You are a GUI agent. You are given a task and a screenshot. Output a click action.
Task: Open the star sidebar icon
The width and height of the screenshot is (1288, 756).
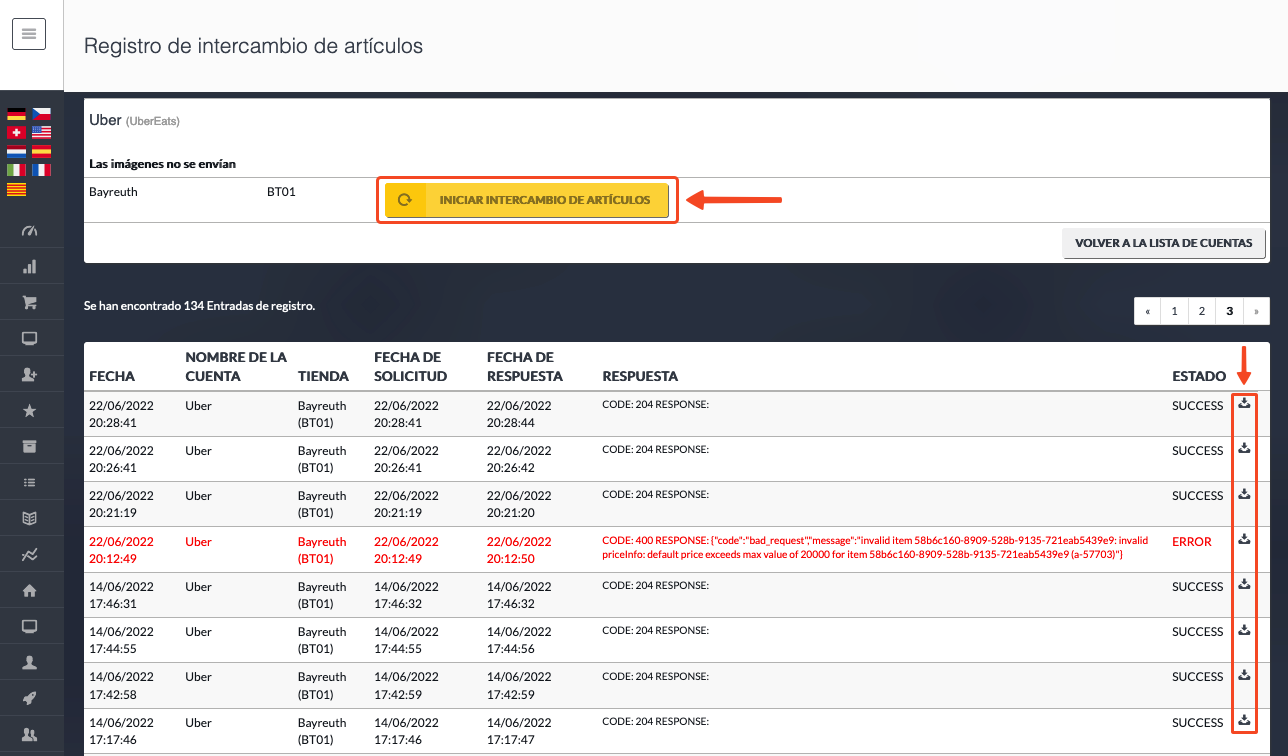29,410
